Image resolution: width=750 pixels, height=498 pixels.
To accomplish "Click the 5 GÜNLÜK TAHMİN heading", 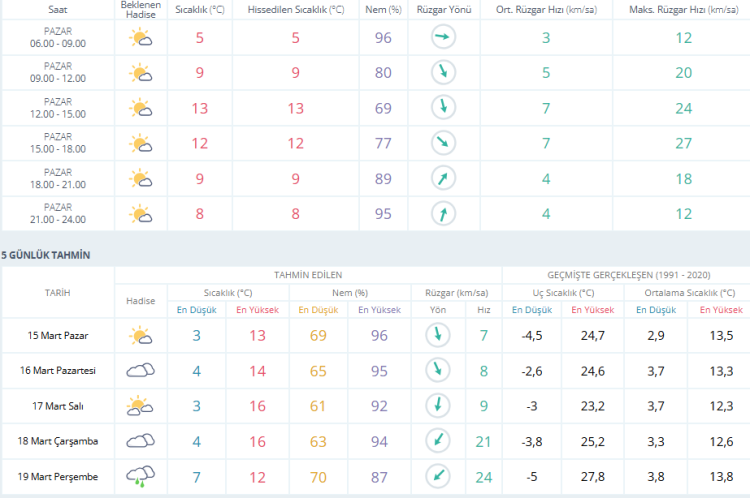I will (x=45, y=255).
